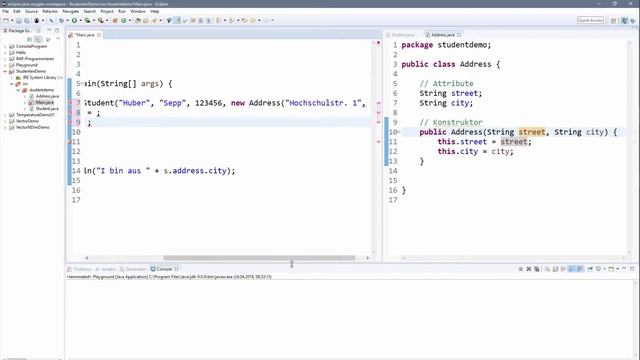Click Maximize icon of Package Explorer view
The width and height of the screenshot is (640, 360).
coord(57,31)
